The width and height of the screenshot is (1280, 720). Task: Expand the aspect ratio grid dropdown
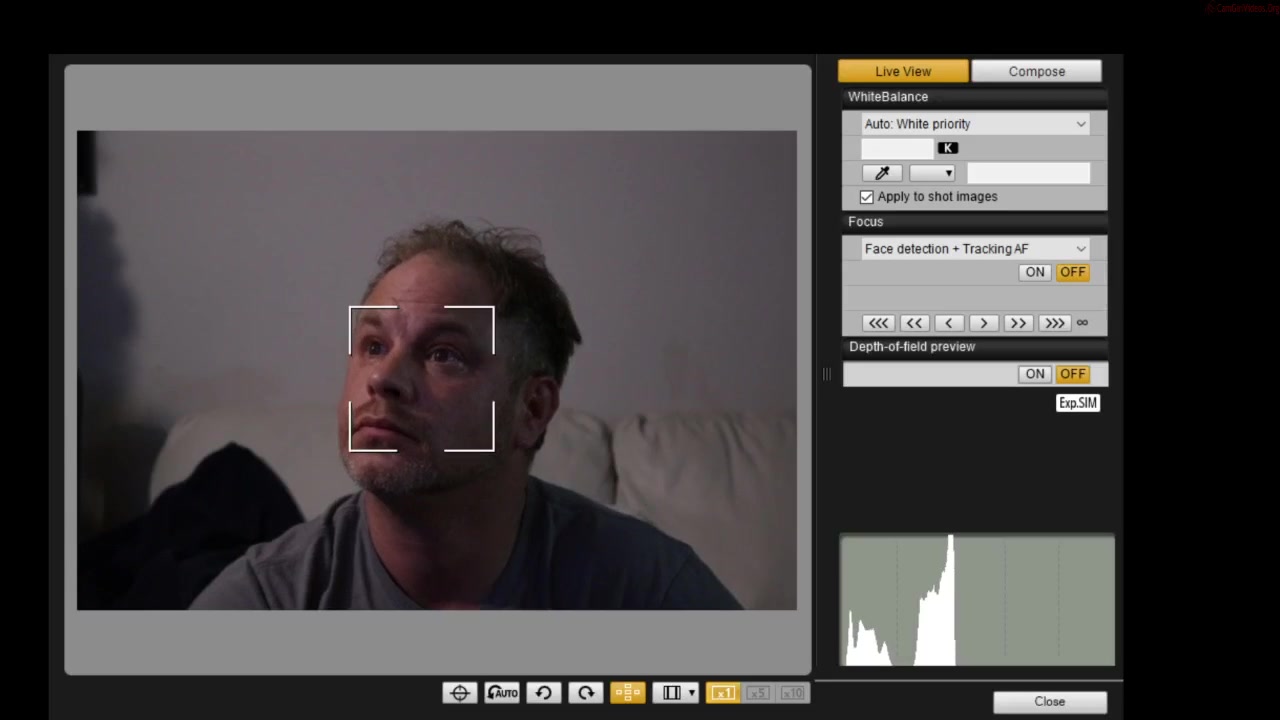[691, 693]
